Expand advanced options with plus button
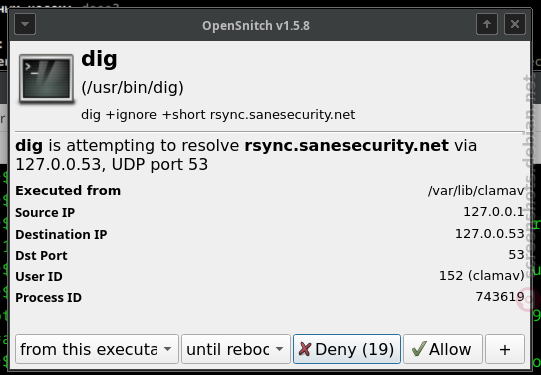 (505, 349)
